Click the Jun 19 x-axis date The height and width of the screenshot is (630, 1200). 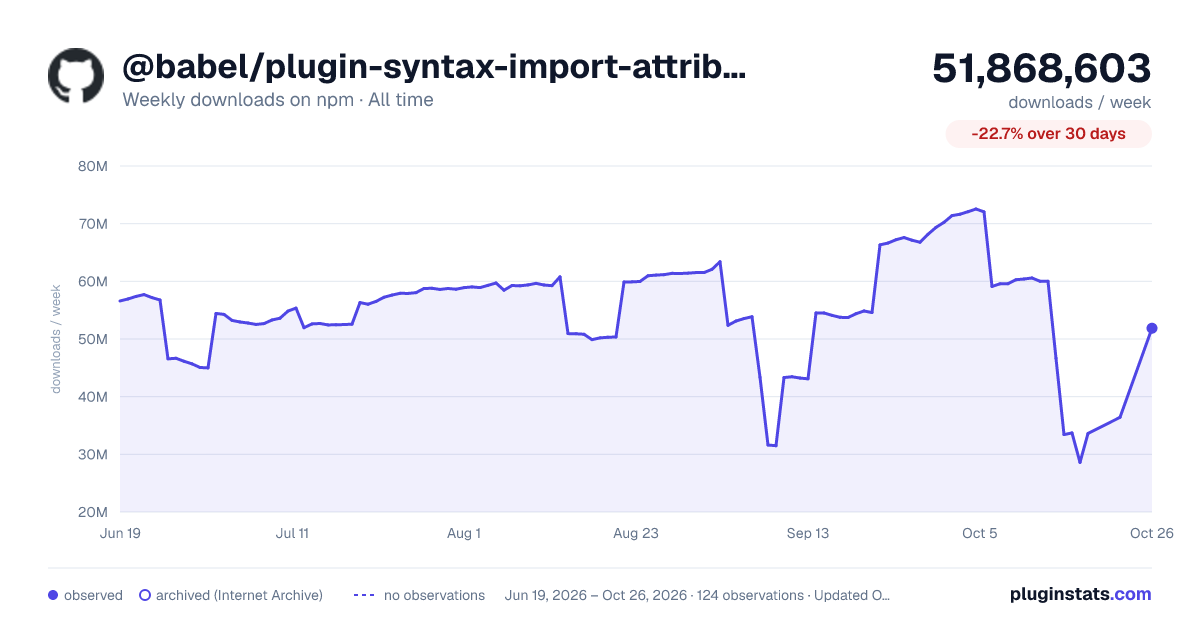point(120,533)
